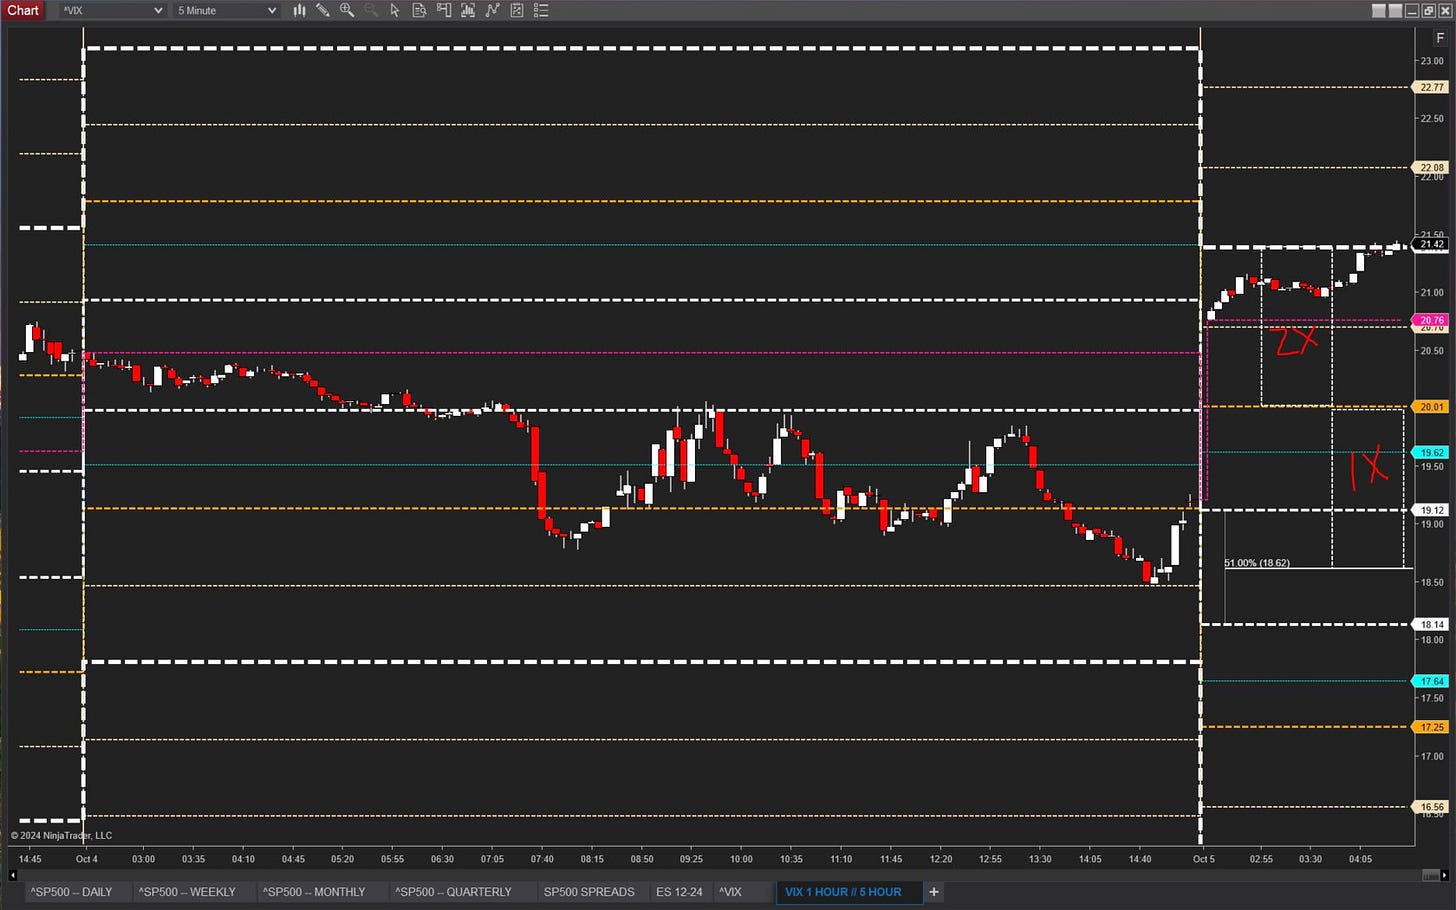The width and height of the screenshot is (1456, 910).
Task: Toggle the Chart Trader panel icon
Action: (x=444, y=10)
